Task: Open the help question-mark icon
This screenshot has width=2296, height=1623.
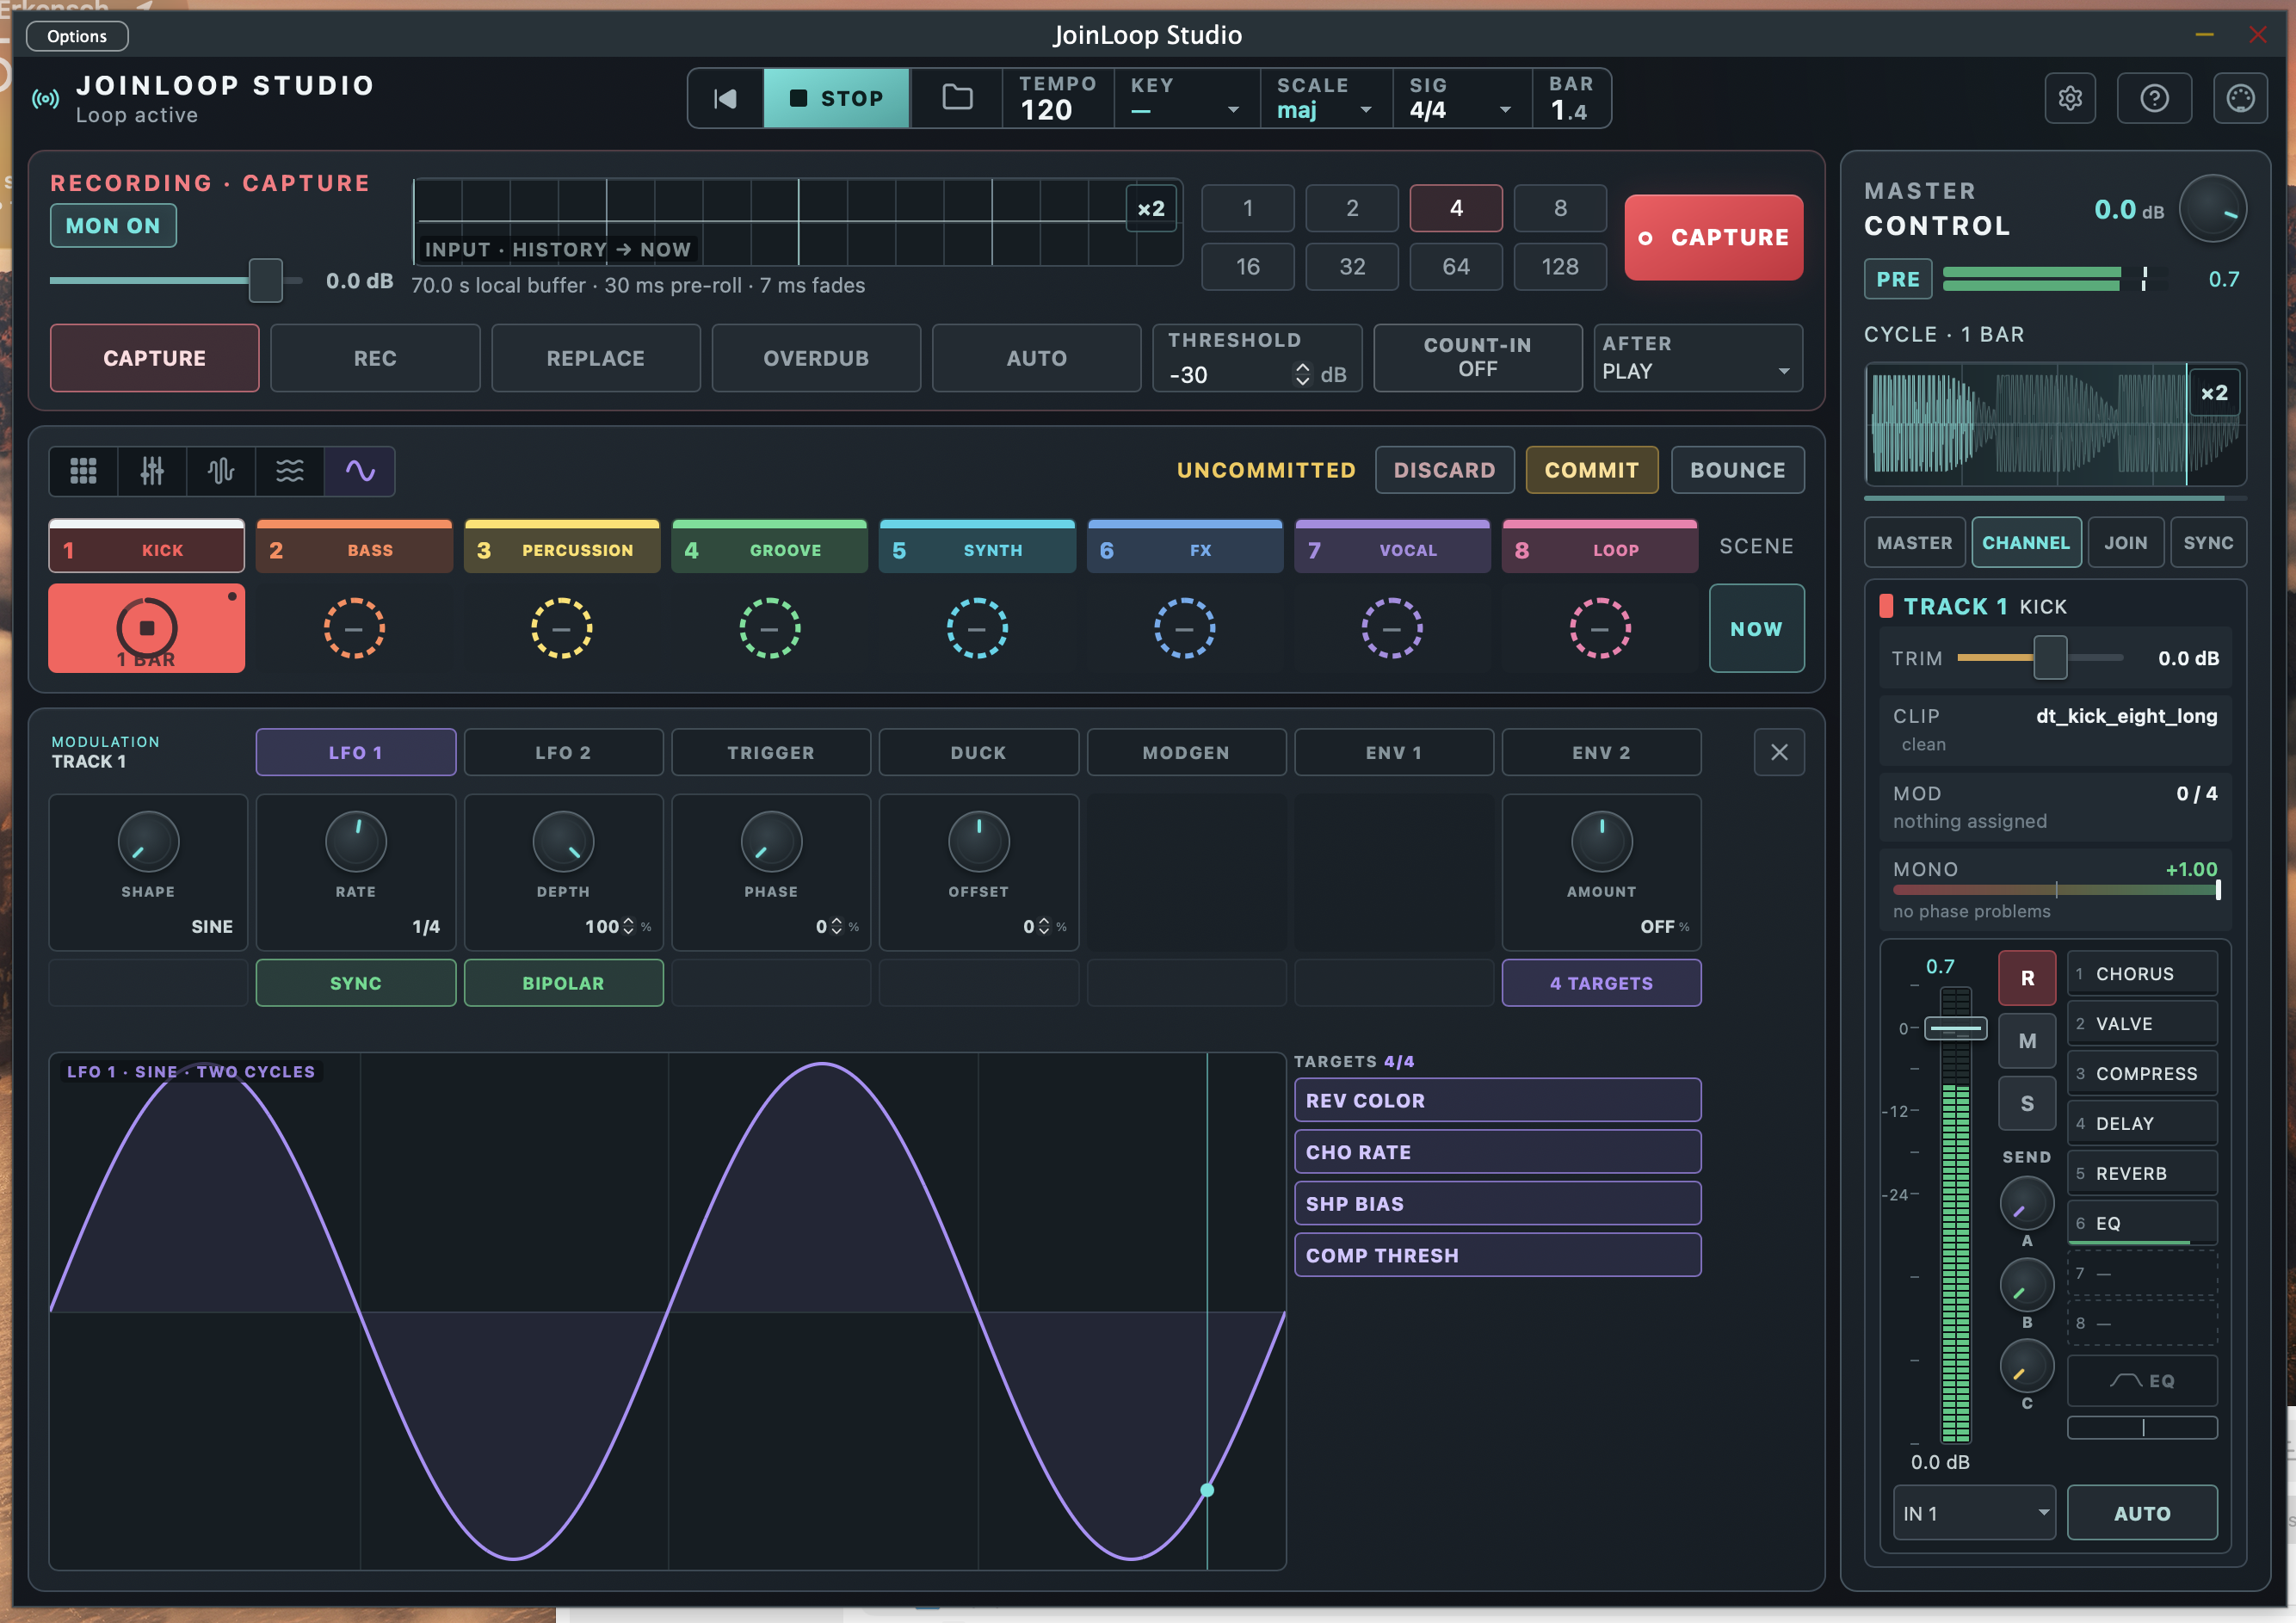Action: click(2155, 98)
